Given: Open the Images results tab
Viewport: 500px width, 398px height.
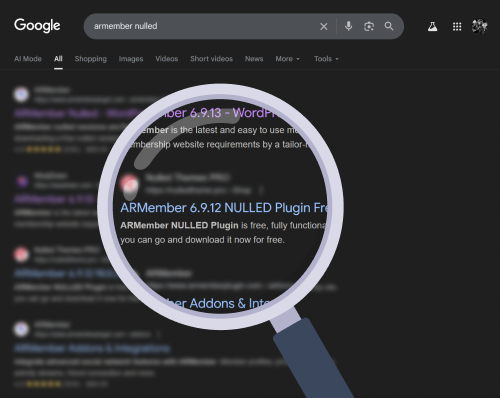Looking at the screenshot, I should [x=131, y=59].
